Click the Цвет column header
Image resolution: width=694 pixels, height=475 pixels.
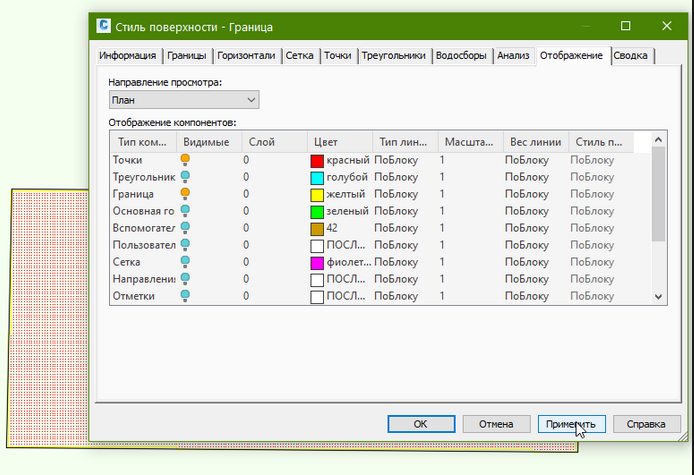point(338,142)
